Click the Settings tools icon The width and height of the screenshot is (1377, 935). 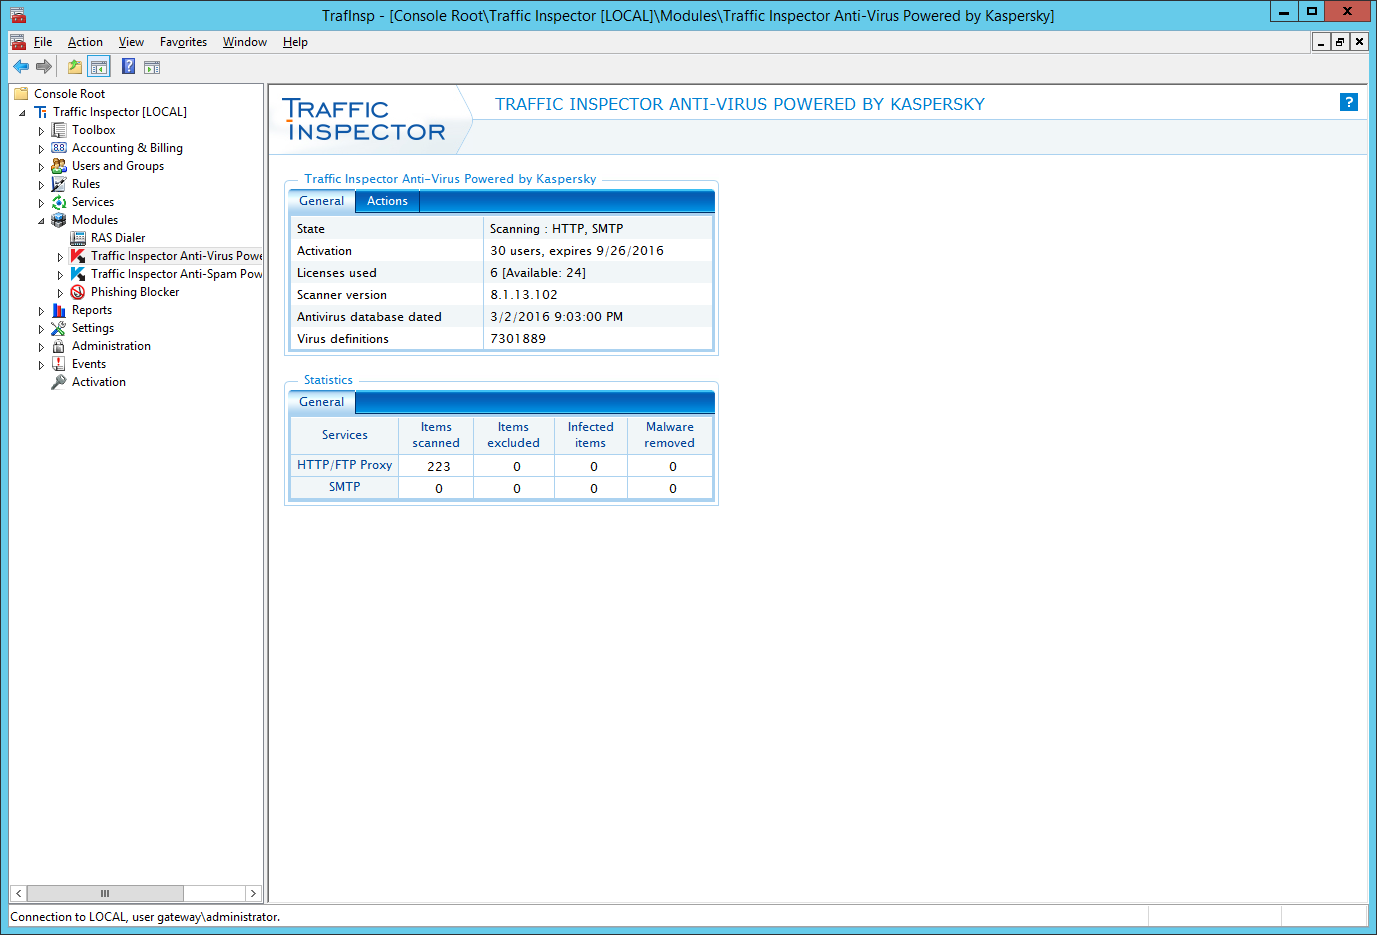point(59,328)
